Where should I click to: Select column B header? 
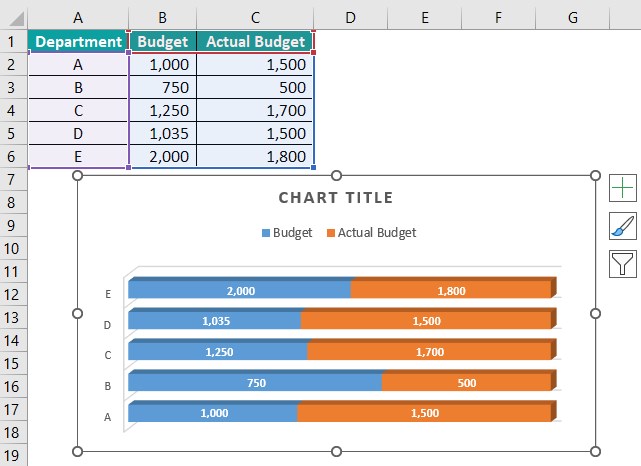point(162,18)
